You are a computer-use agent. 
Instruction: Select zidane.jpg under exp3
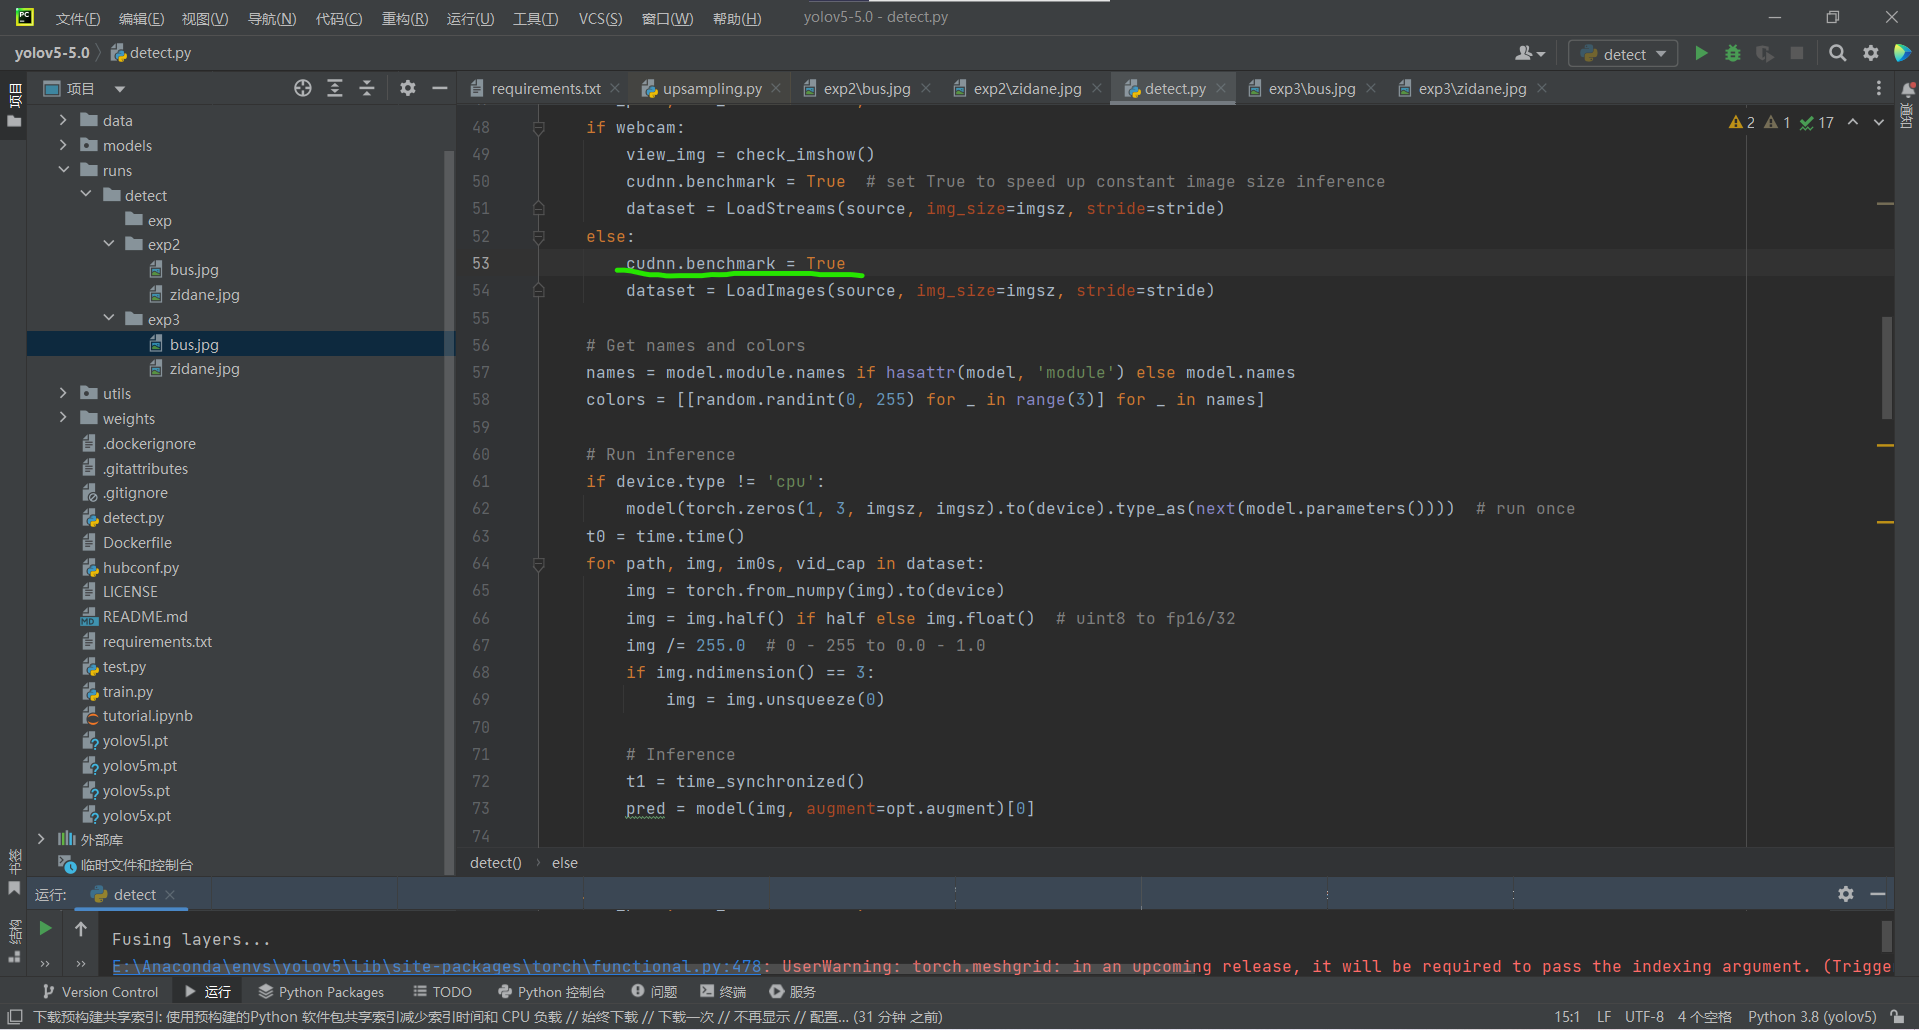click(x=205, y=369)
